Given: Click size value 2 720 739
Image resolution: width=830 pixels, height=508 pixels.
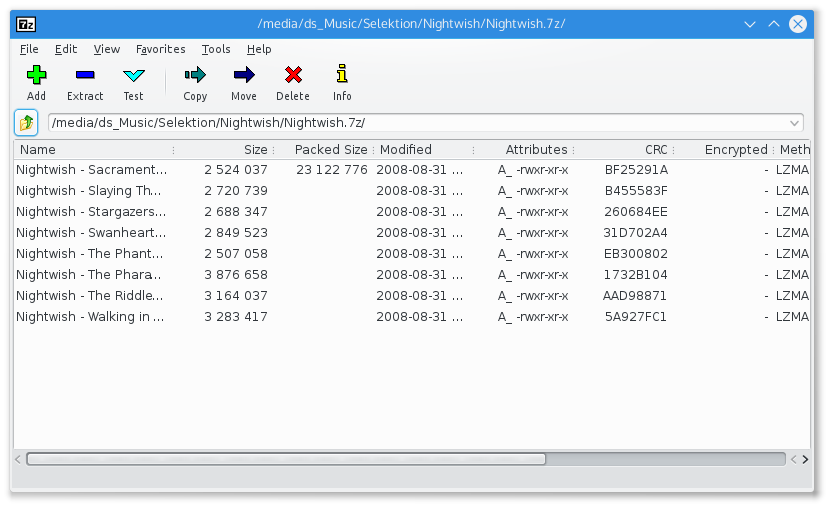Looking at the screenshot, I should click(236, 190).
